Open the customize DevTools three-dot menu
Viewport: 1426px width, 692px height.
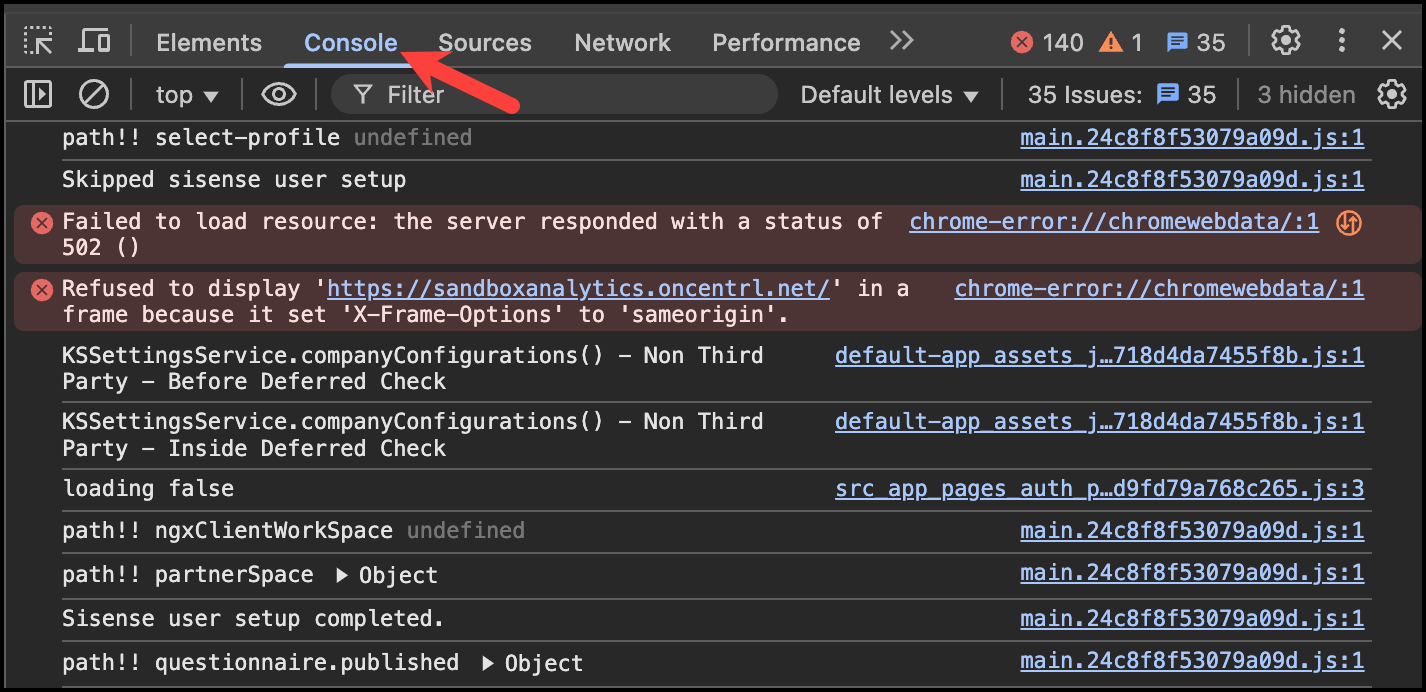[x=1342, y=41]
